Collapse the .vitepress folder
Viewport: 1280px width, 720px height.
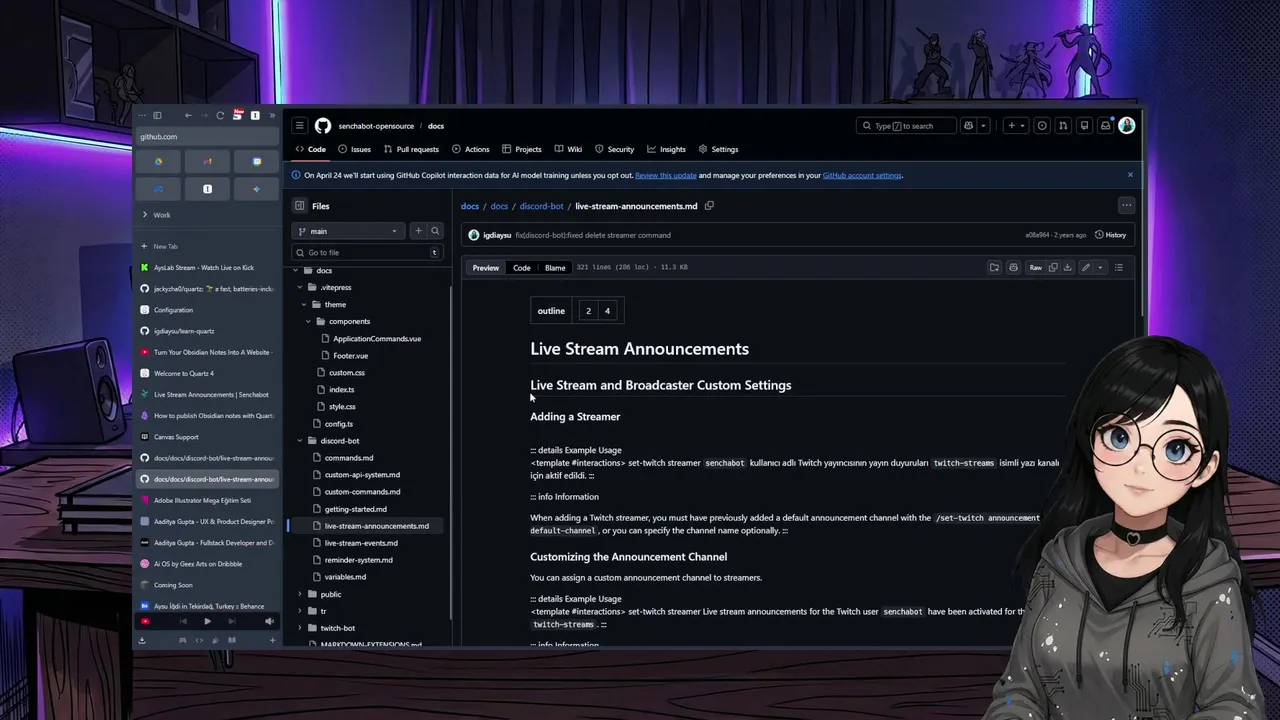pyautogui.click(x=299, y=287)
